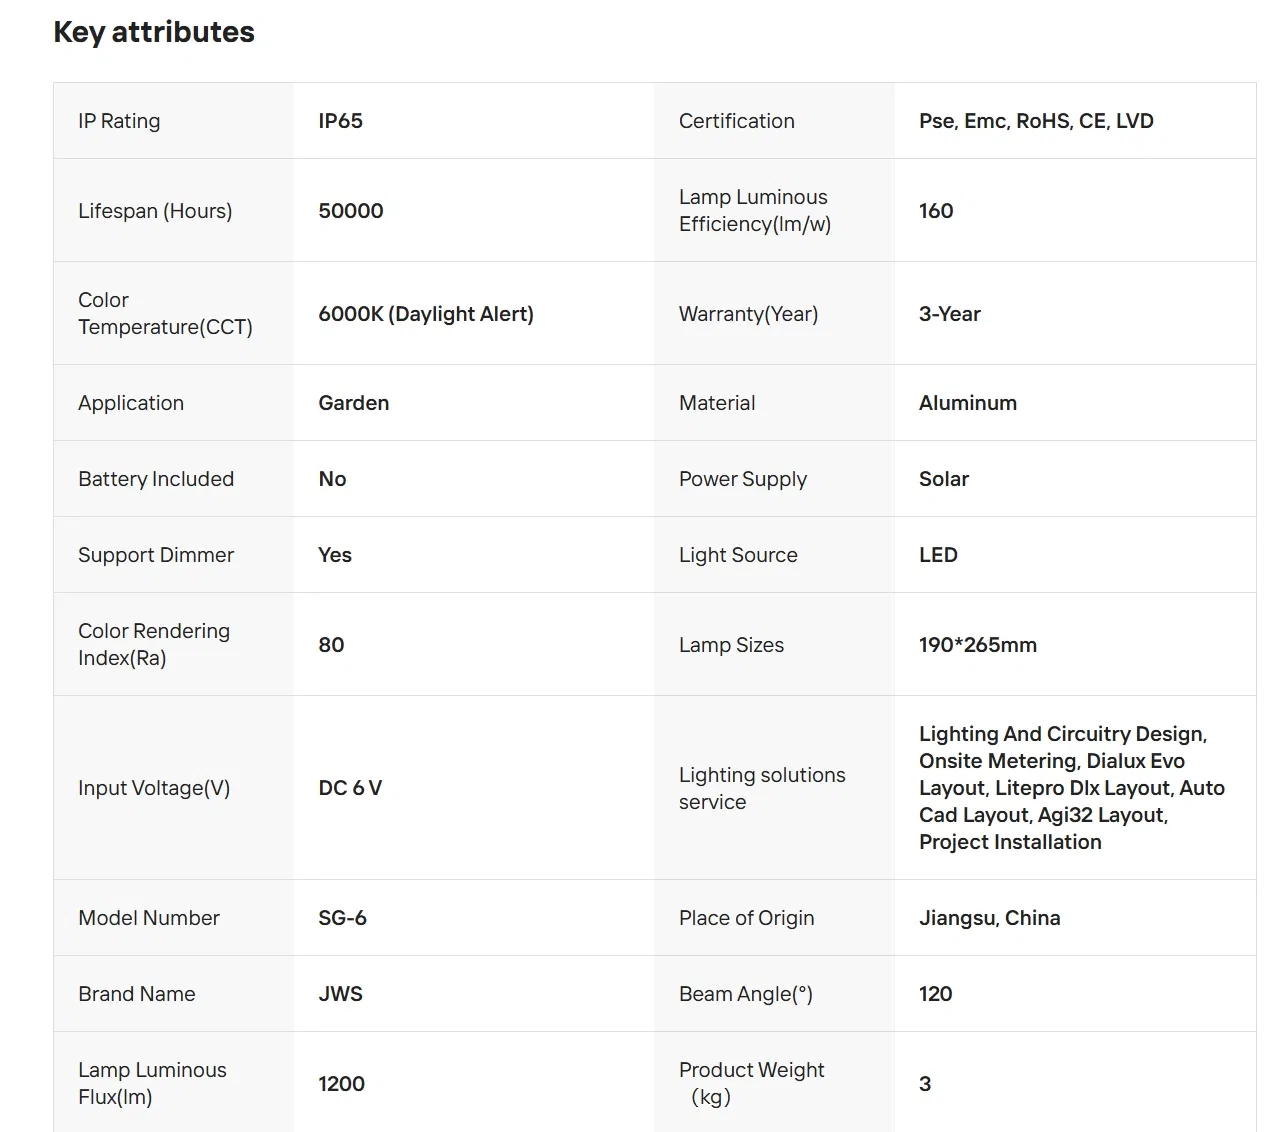
Task: Click the Lamp Luminous Efficiency value 160
Action: [x=936, y=211]
